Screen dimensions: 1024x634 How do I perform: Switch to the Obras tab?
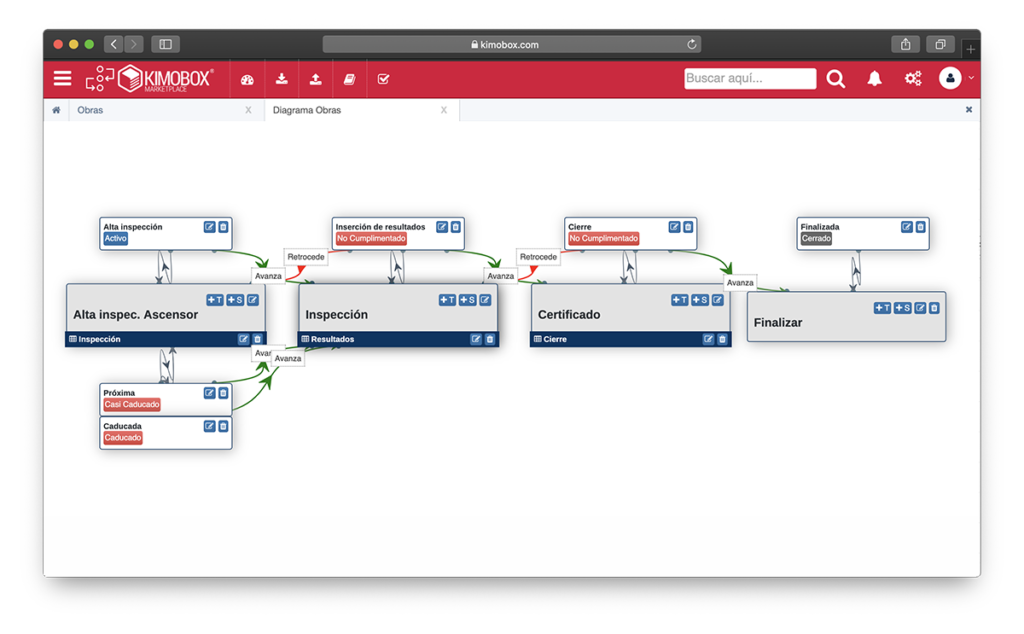coord(90,110)
